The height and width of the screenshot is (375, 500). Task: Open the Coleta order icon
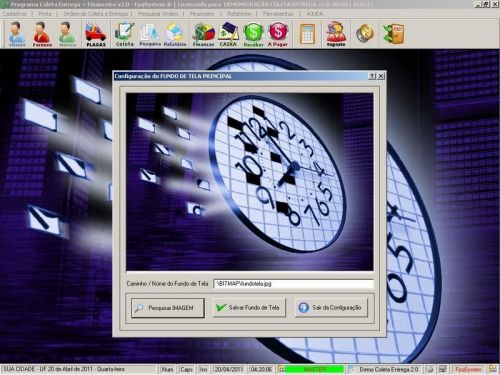(x=124, y=34)
